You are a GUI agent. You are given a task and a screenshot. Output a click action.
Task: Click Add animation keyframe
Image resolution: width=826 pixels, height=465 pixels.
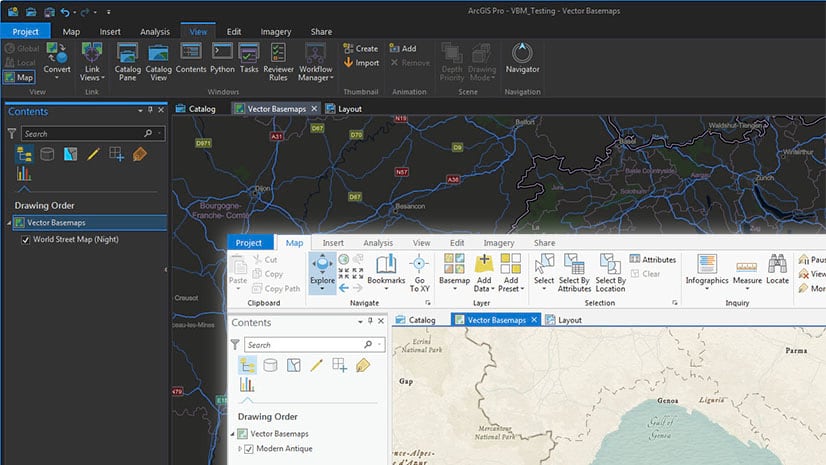402,48
